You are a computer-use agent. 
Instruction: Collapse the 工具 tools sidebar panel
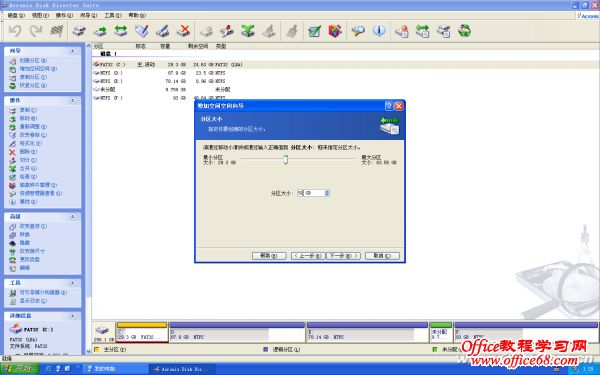coord(72,283)
